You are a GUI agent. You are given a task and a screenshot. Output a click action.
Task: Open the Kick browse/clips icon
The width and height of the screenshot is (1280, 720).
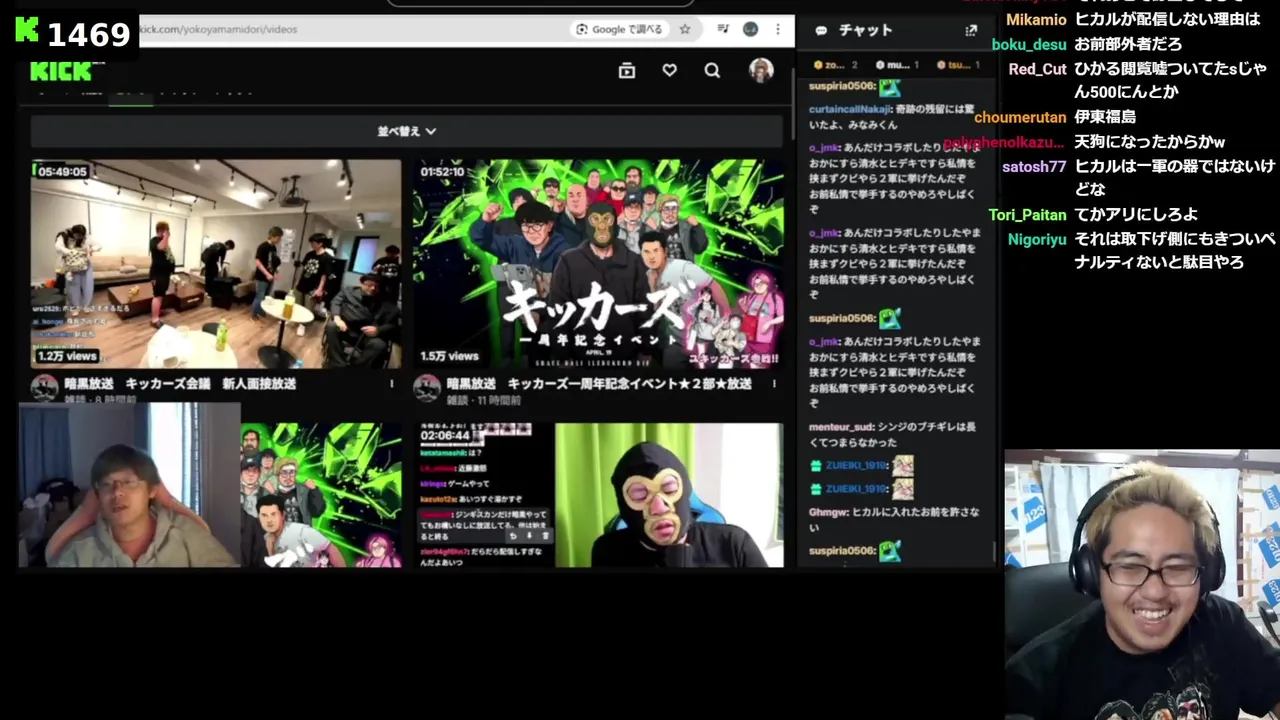[627, 70]
